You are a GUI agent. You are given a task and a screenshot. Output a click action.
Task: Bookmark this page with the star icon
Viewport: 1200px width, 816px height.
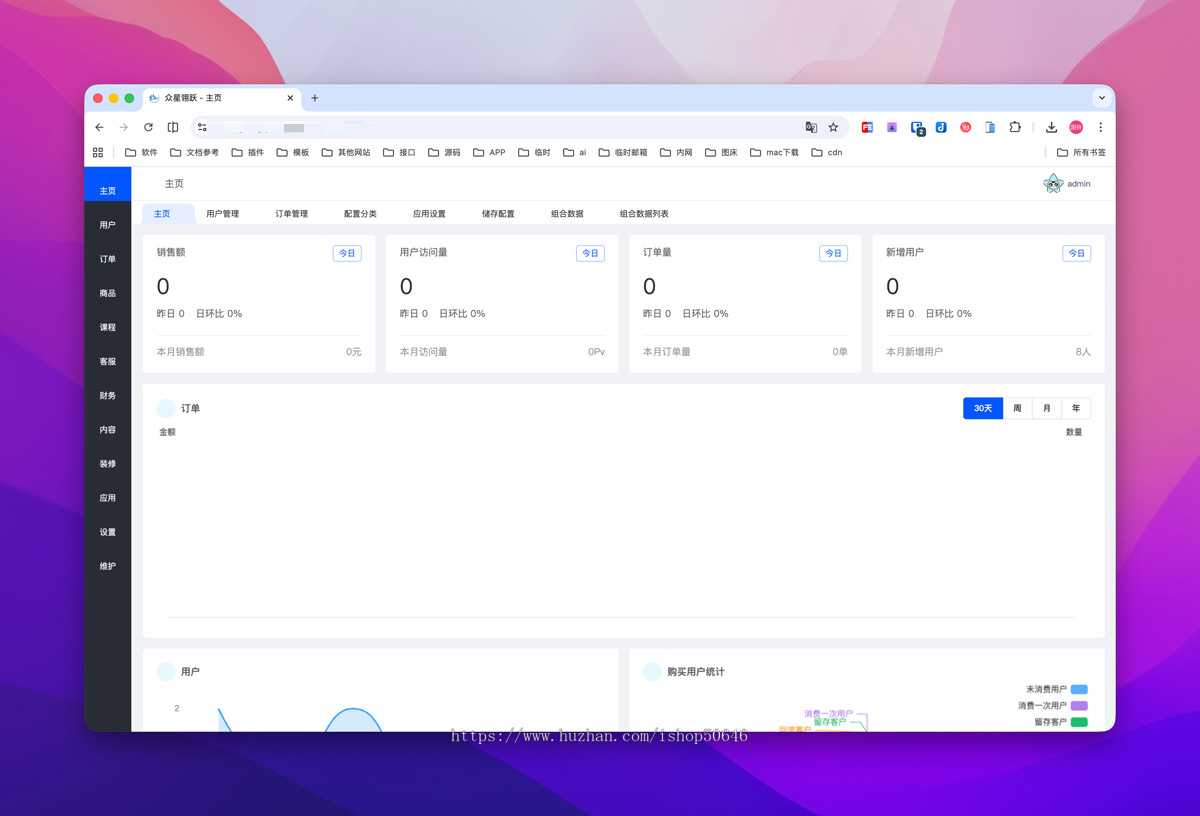[833, 128]
